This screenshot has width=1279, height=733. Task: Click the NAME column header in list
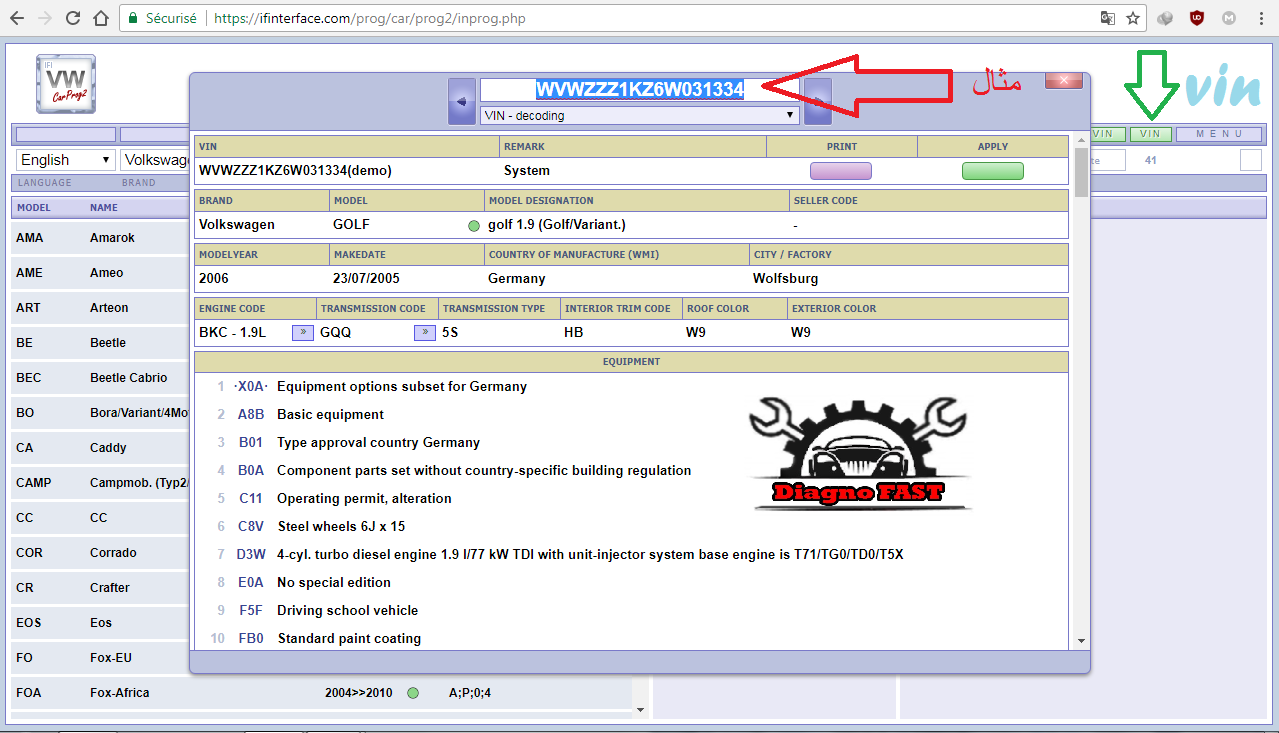104,208
